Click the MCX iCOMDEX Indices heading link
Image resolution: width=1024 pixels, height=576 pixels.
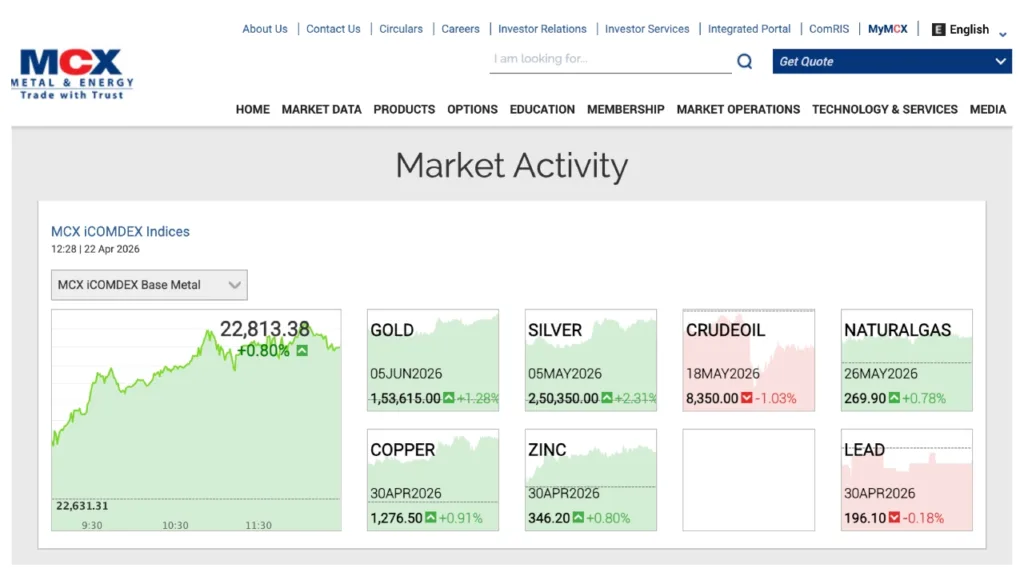tap(120, 231)
